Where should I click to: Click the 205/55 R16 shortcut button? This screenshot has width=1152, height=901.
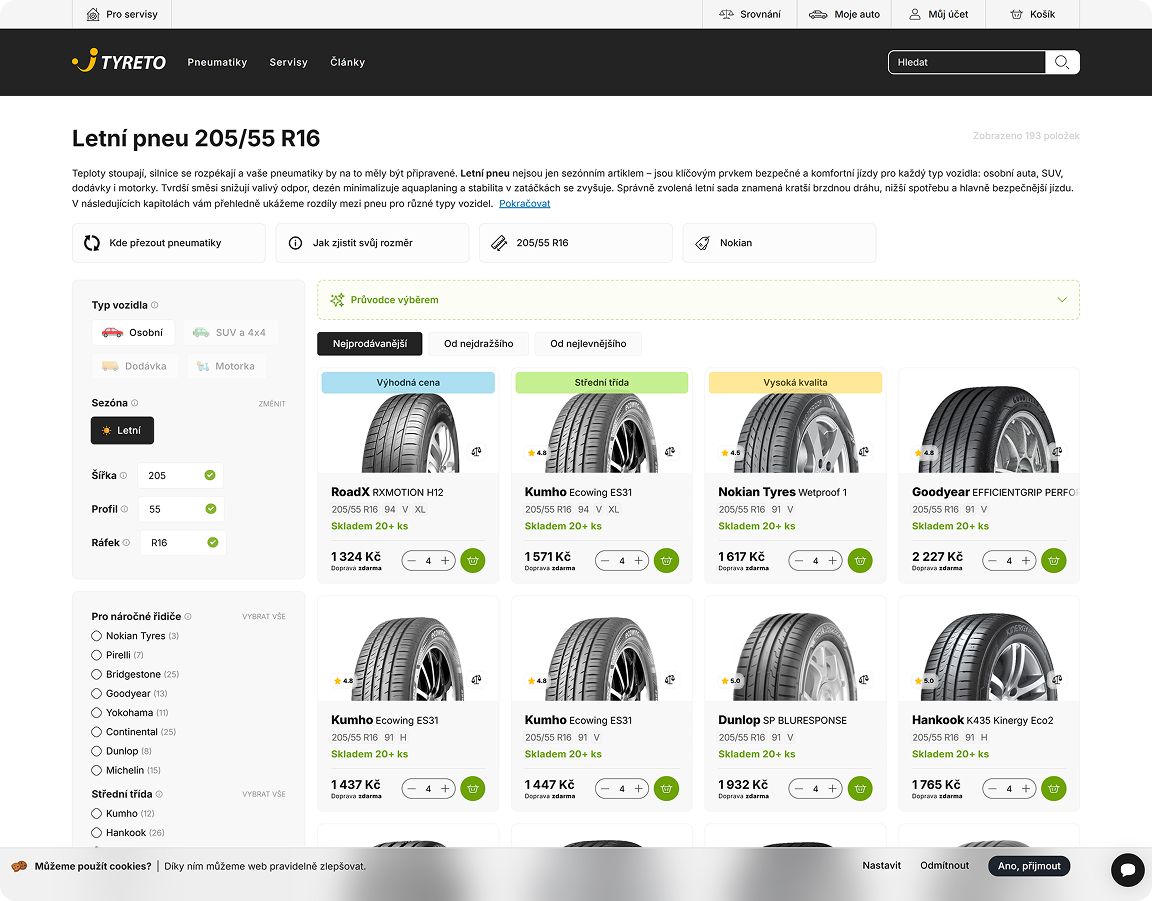(x=575, y=243)
